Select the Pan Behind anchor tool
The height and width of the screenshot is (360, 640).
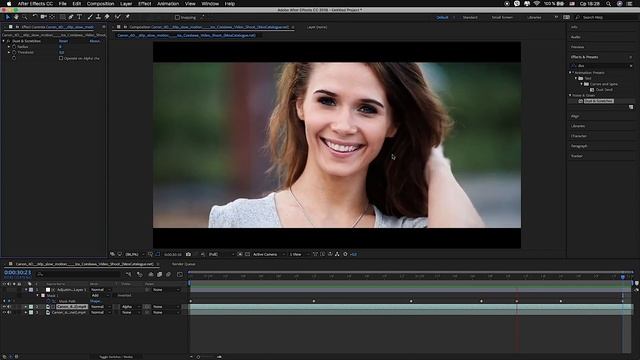(52, 17)
